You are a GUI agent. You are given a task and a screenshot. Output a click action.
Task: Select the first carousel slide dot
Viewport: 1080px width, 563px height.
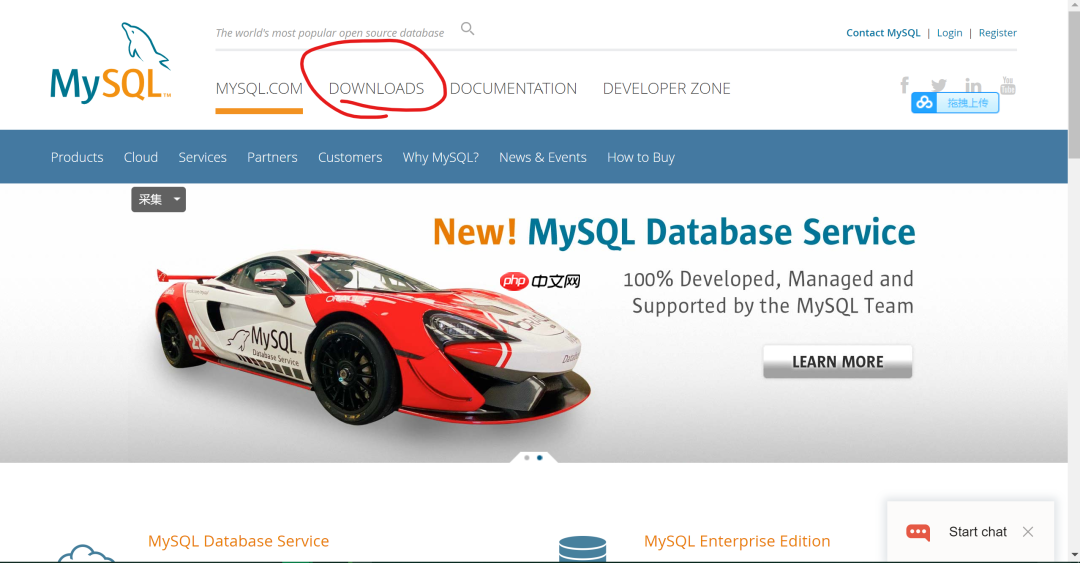tap(527, 457)
